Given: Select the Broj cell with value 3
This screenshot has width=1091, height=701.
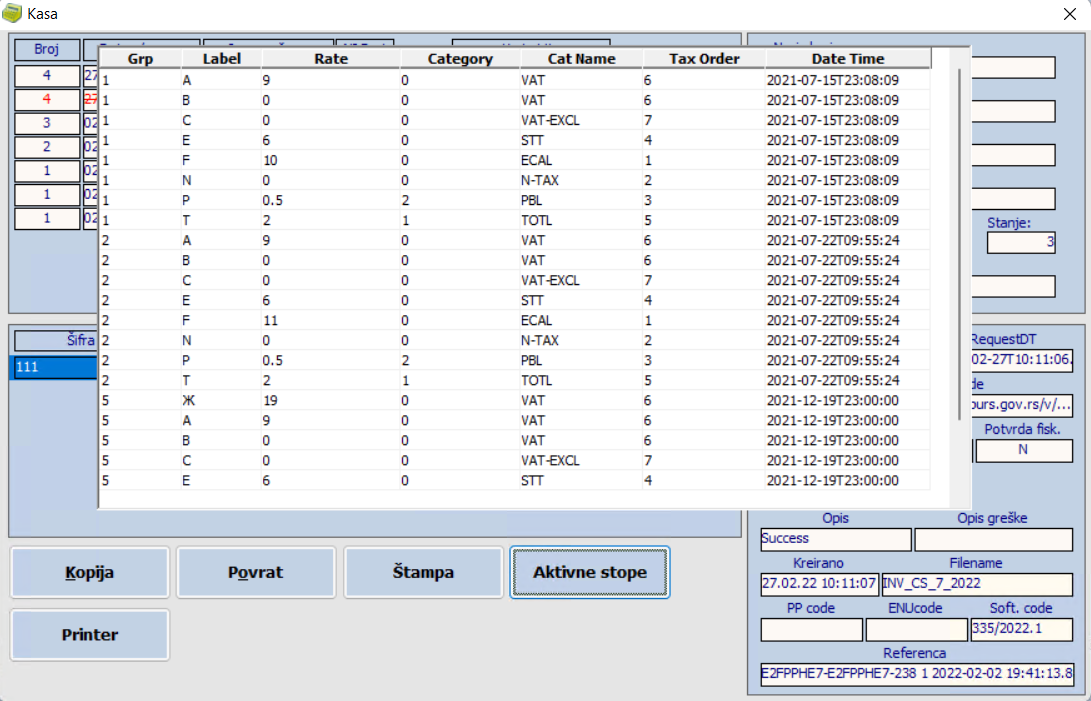Looking at the screenshot, I should (x=47, y=123).
